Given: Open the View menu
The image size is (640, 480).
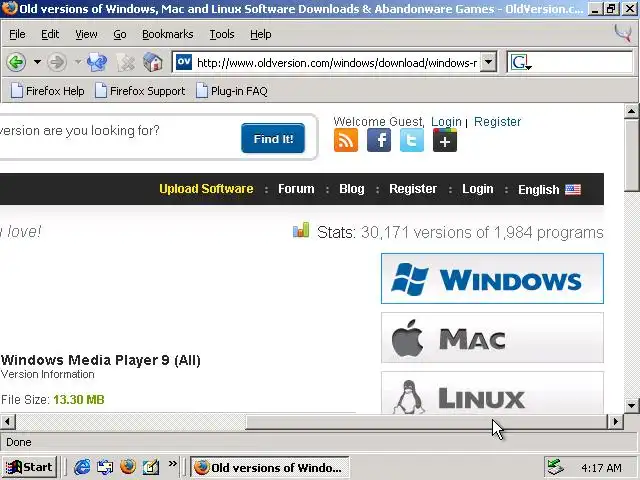Looking at the screenshot, I should (x=86, y=34).
